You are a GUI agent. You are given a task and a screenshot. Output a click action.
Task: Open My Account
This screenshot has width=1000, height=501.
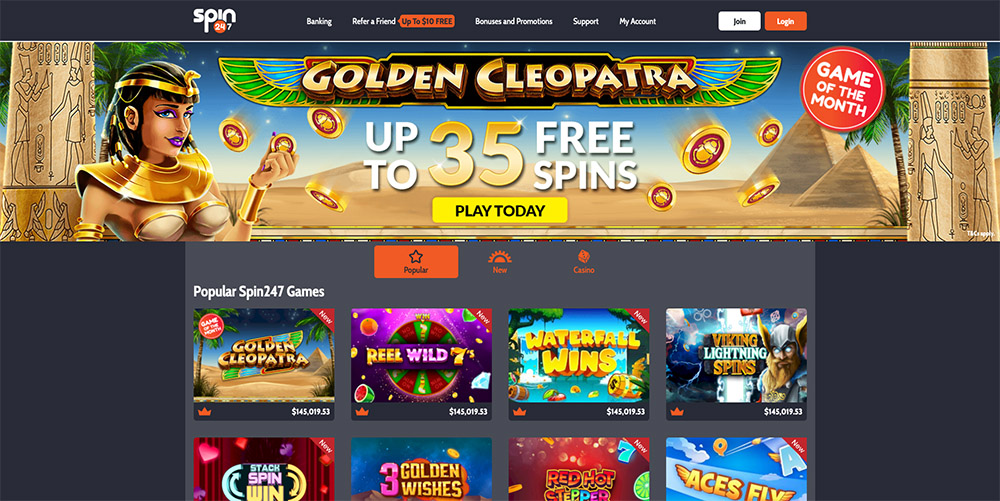[x=638, y=21]
